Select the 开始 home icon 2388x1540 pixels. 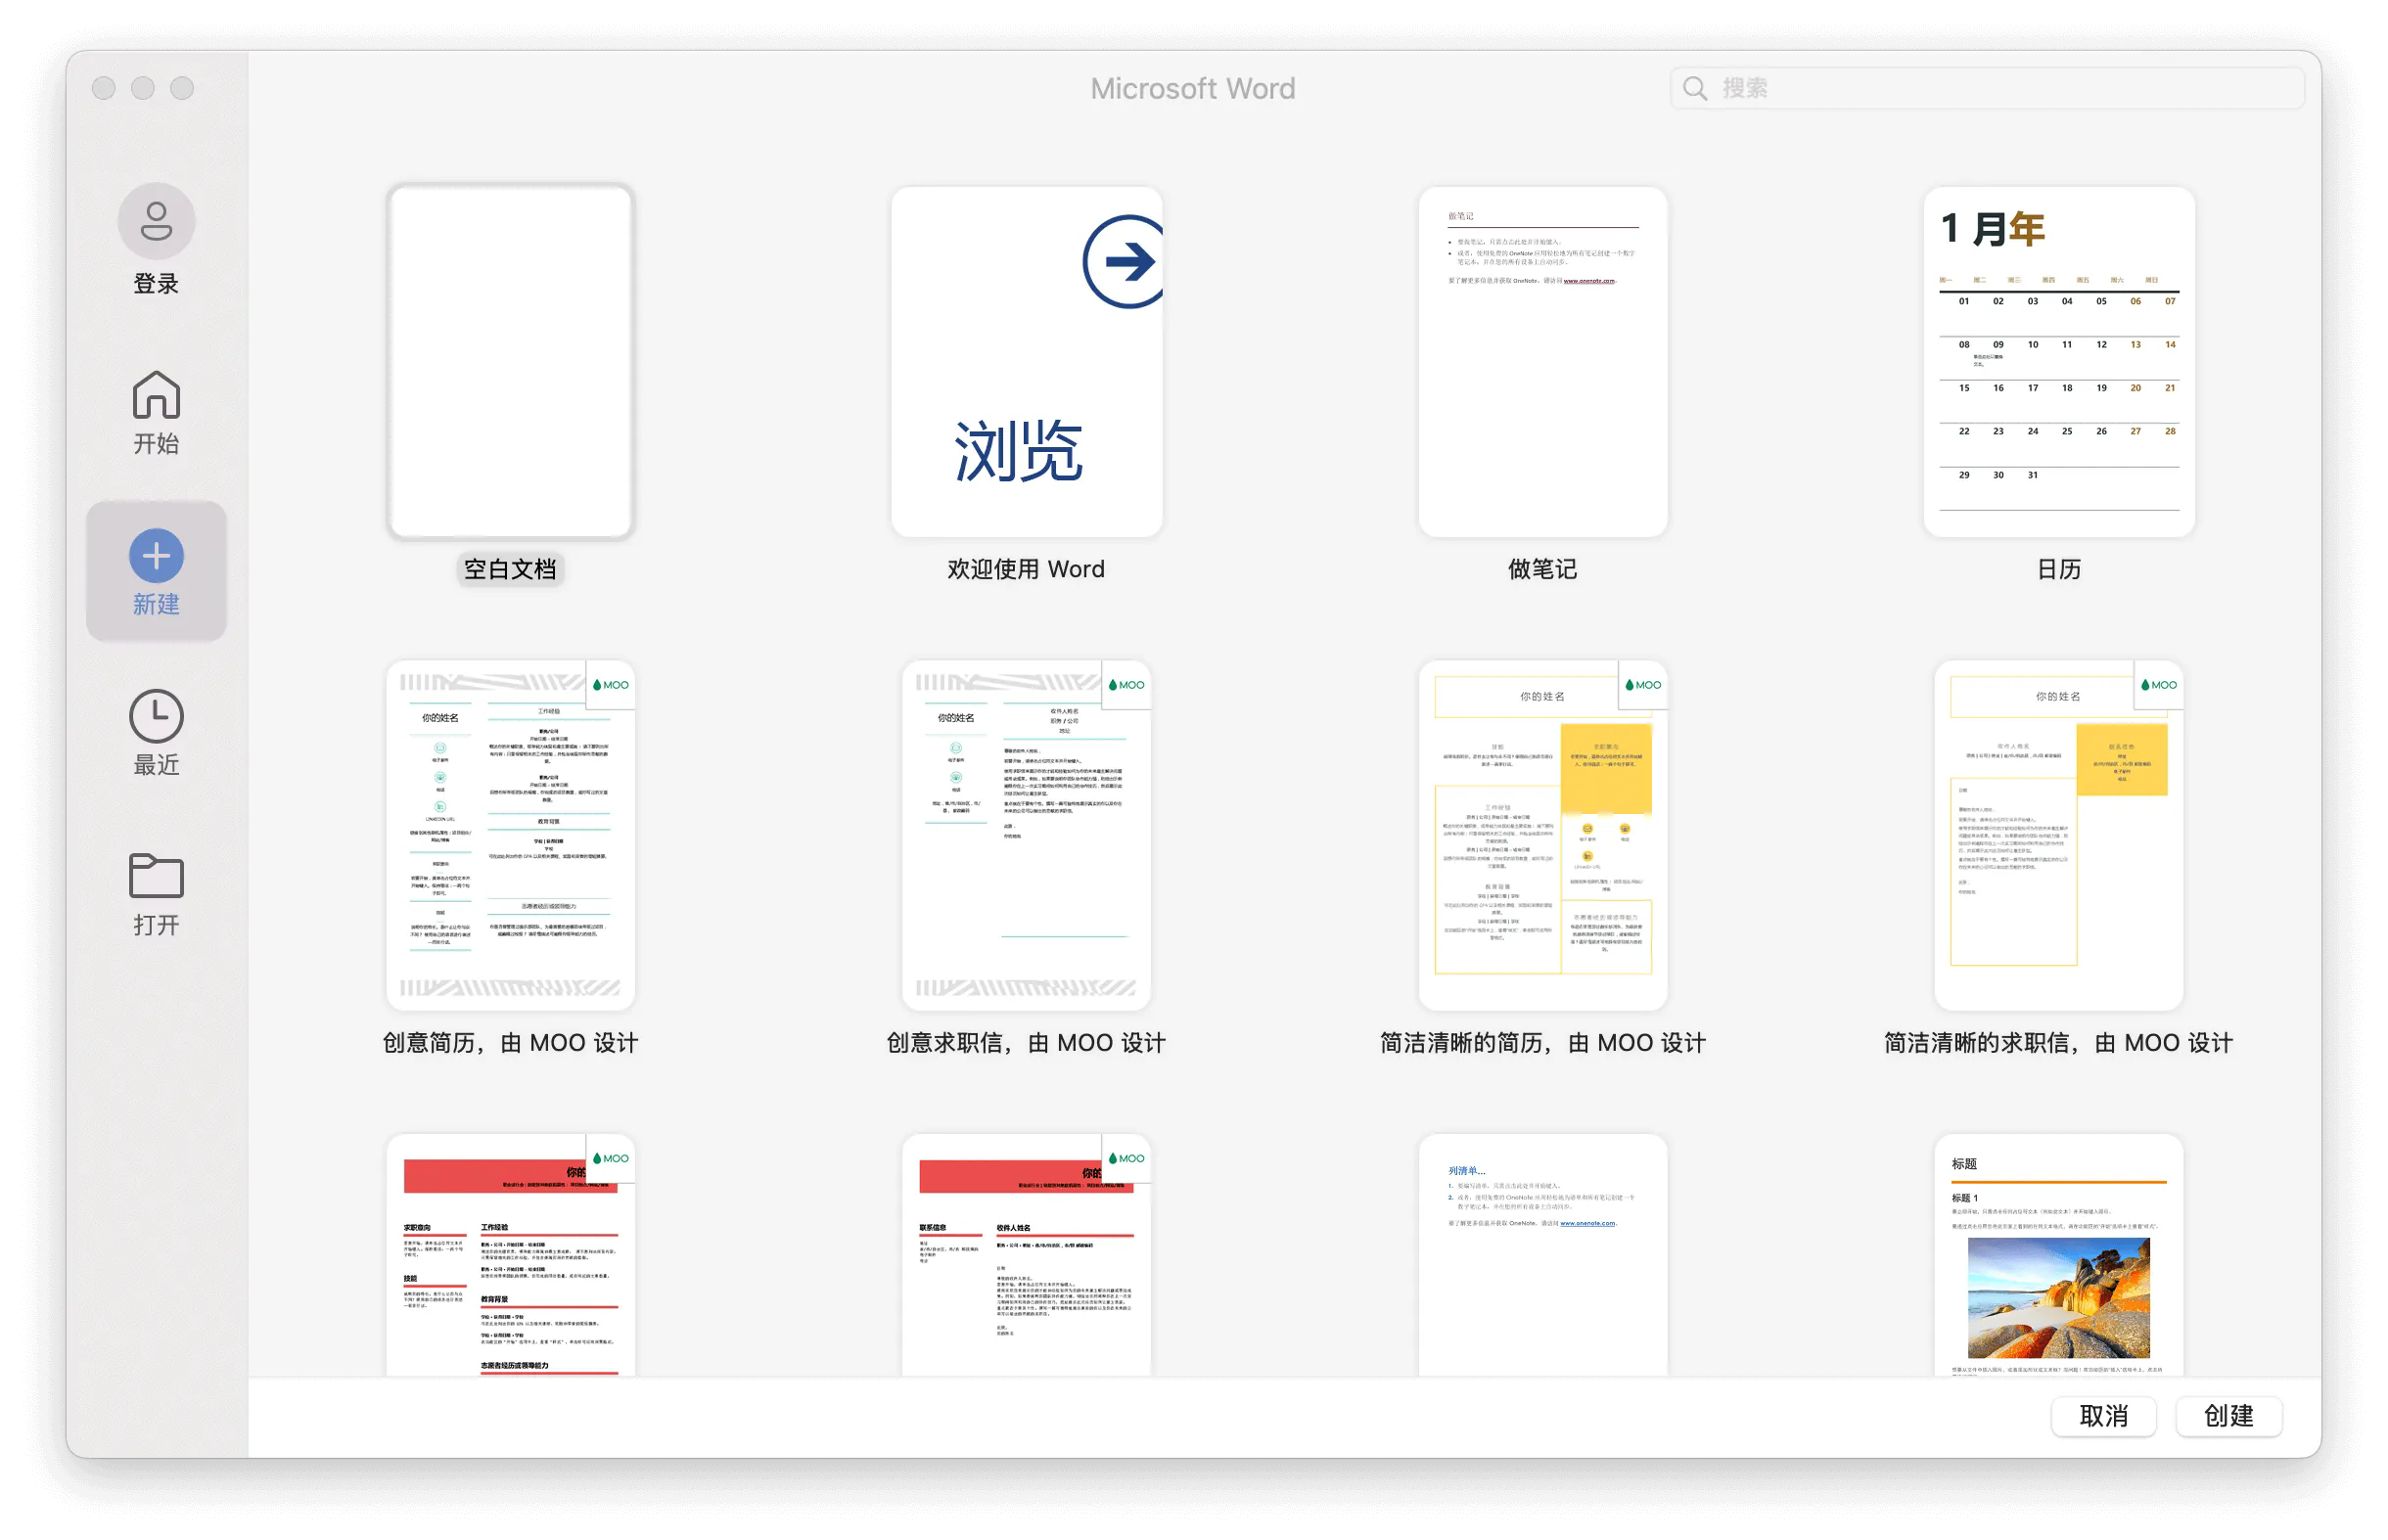coord(156,398)
